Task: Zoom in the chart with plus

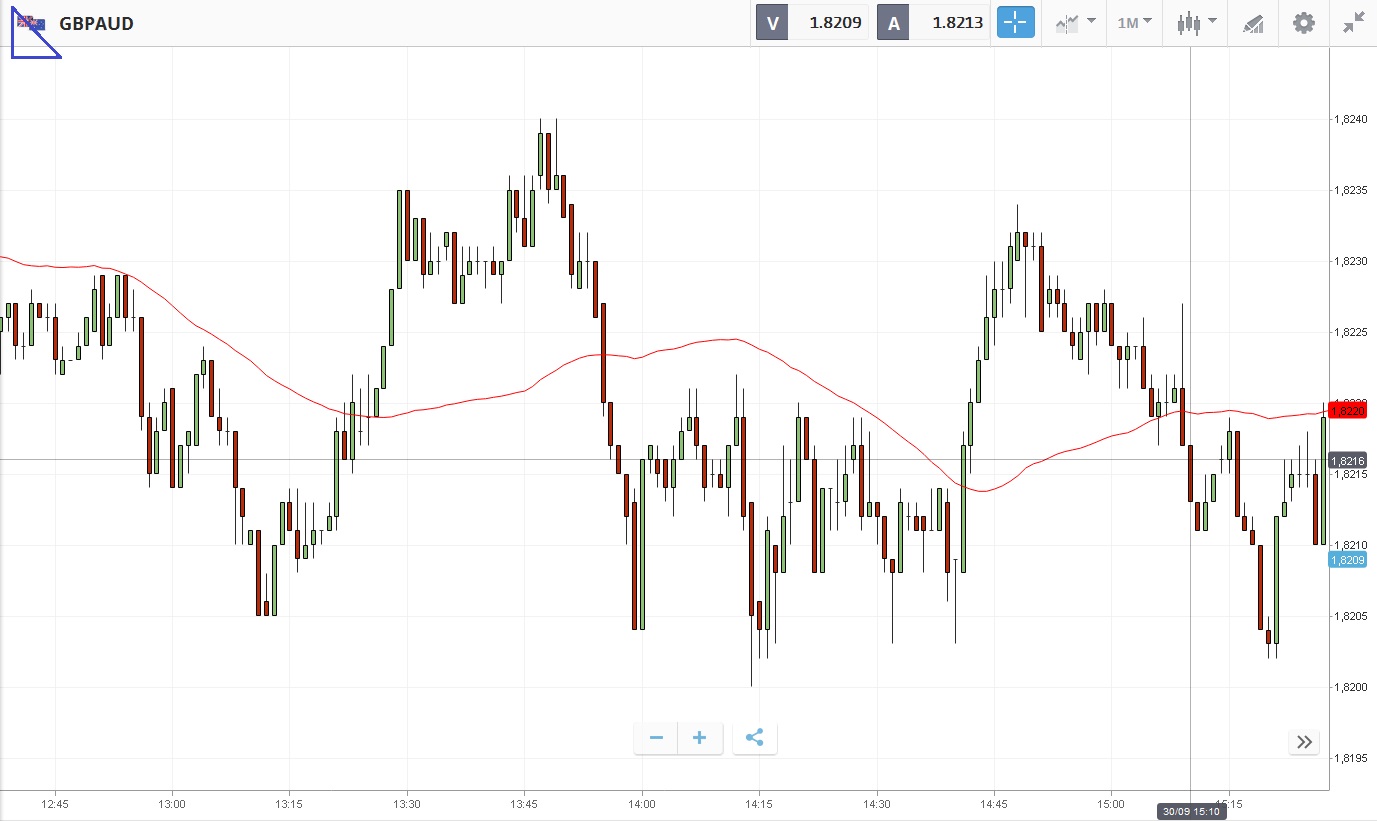Action: 700,739
